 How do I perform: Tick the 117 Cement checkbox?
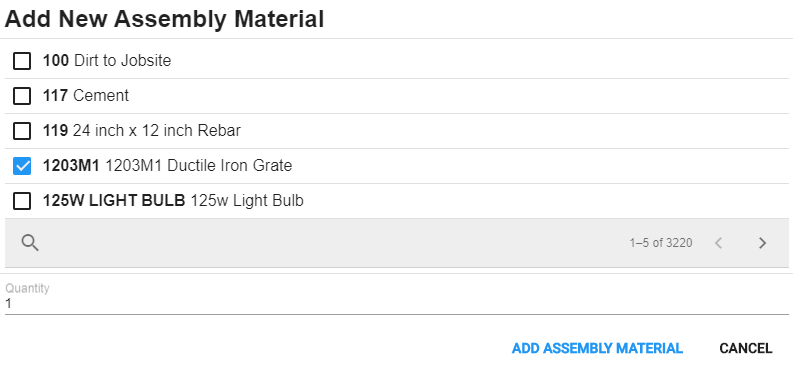(x=22, y=96)
